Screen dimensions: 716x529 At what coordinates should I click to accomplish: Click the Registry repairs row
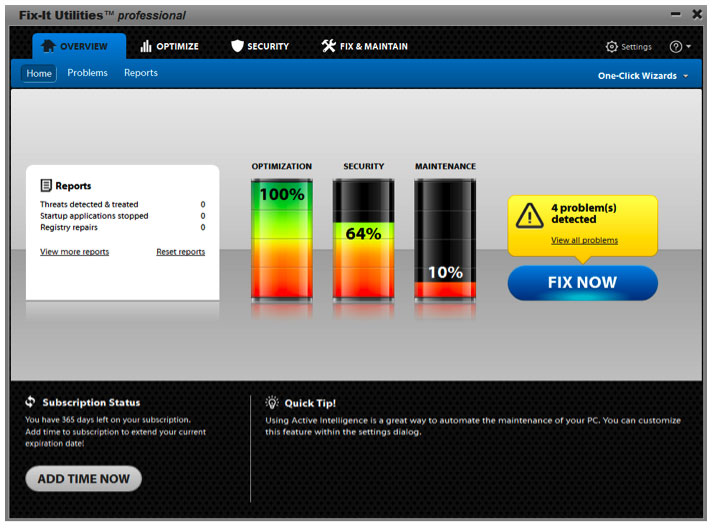tap(122, 227)
